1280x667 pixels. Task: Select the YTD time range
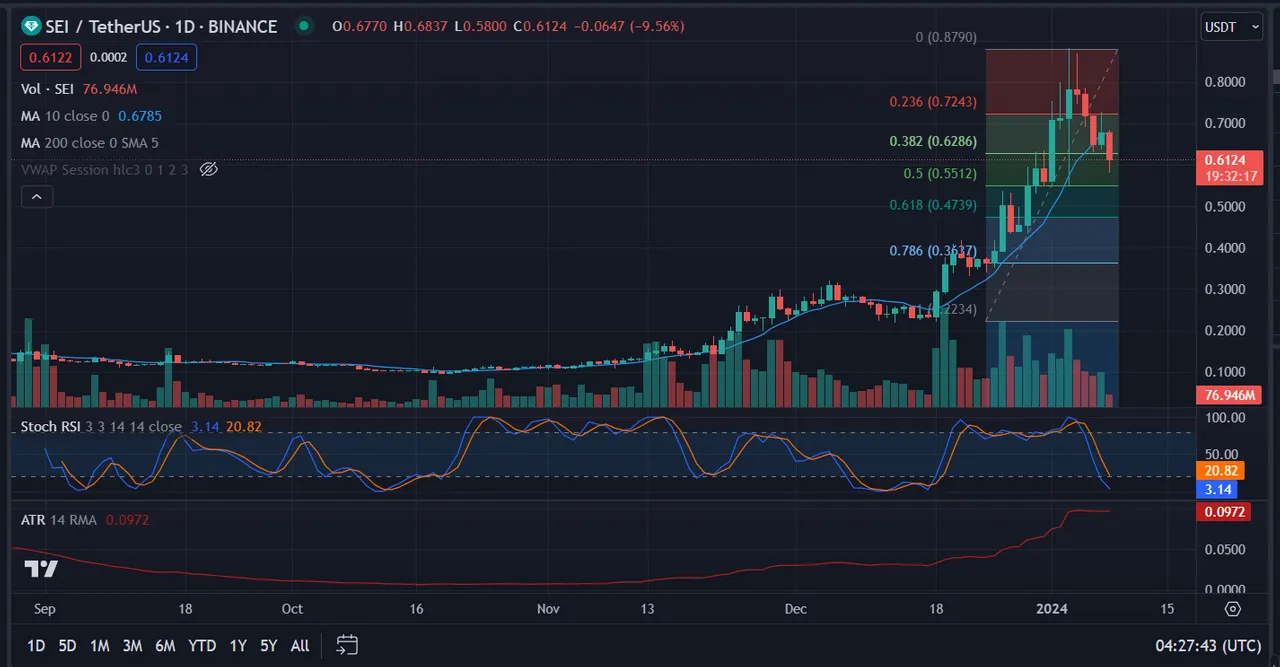coord(202,646)
